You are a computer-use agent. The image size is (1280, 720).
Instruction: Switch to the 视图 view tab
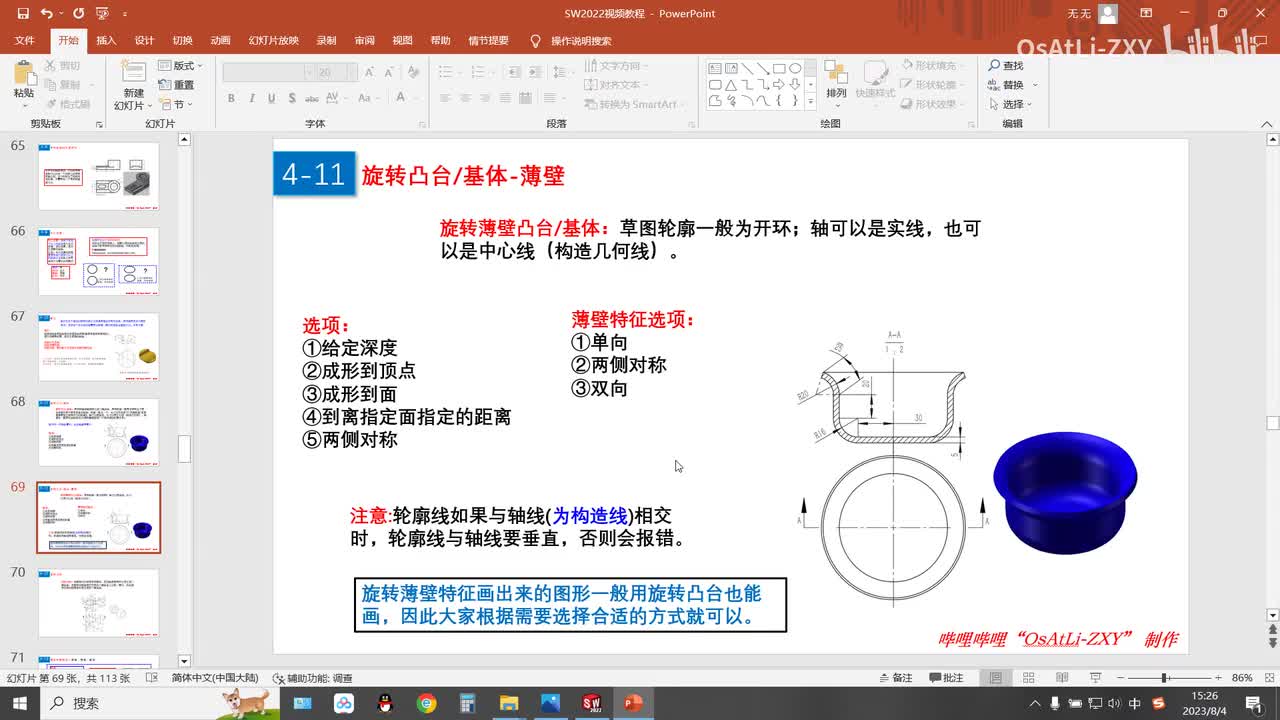[x=402, y=41]
